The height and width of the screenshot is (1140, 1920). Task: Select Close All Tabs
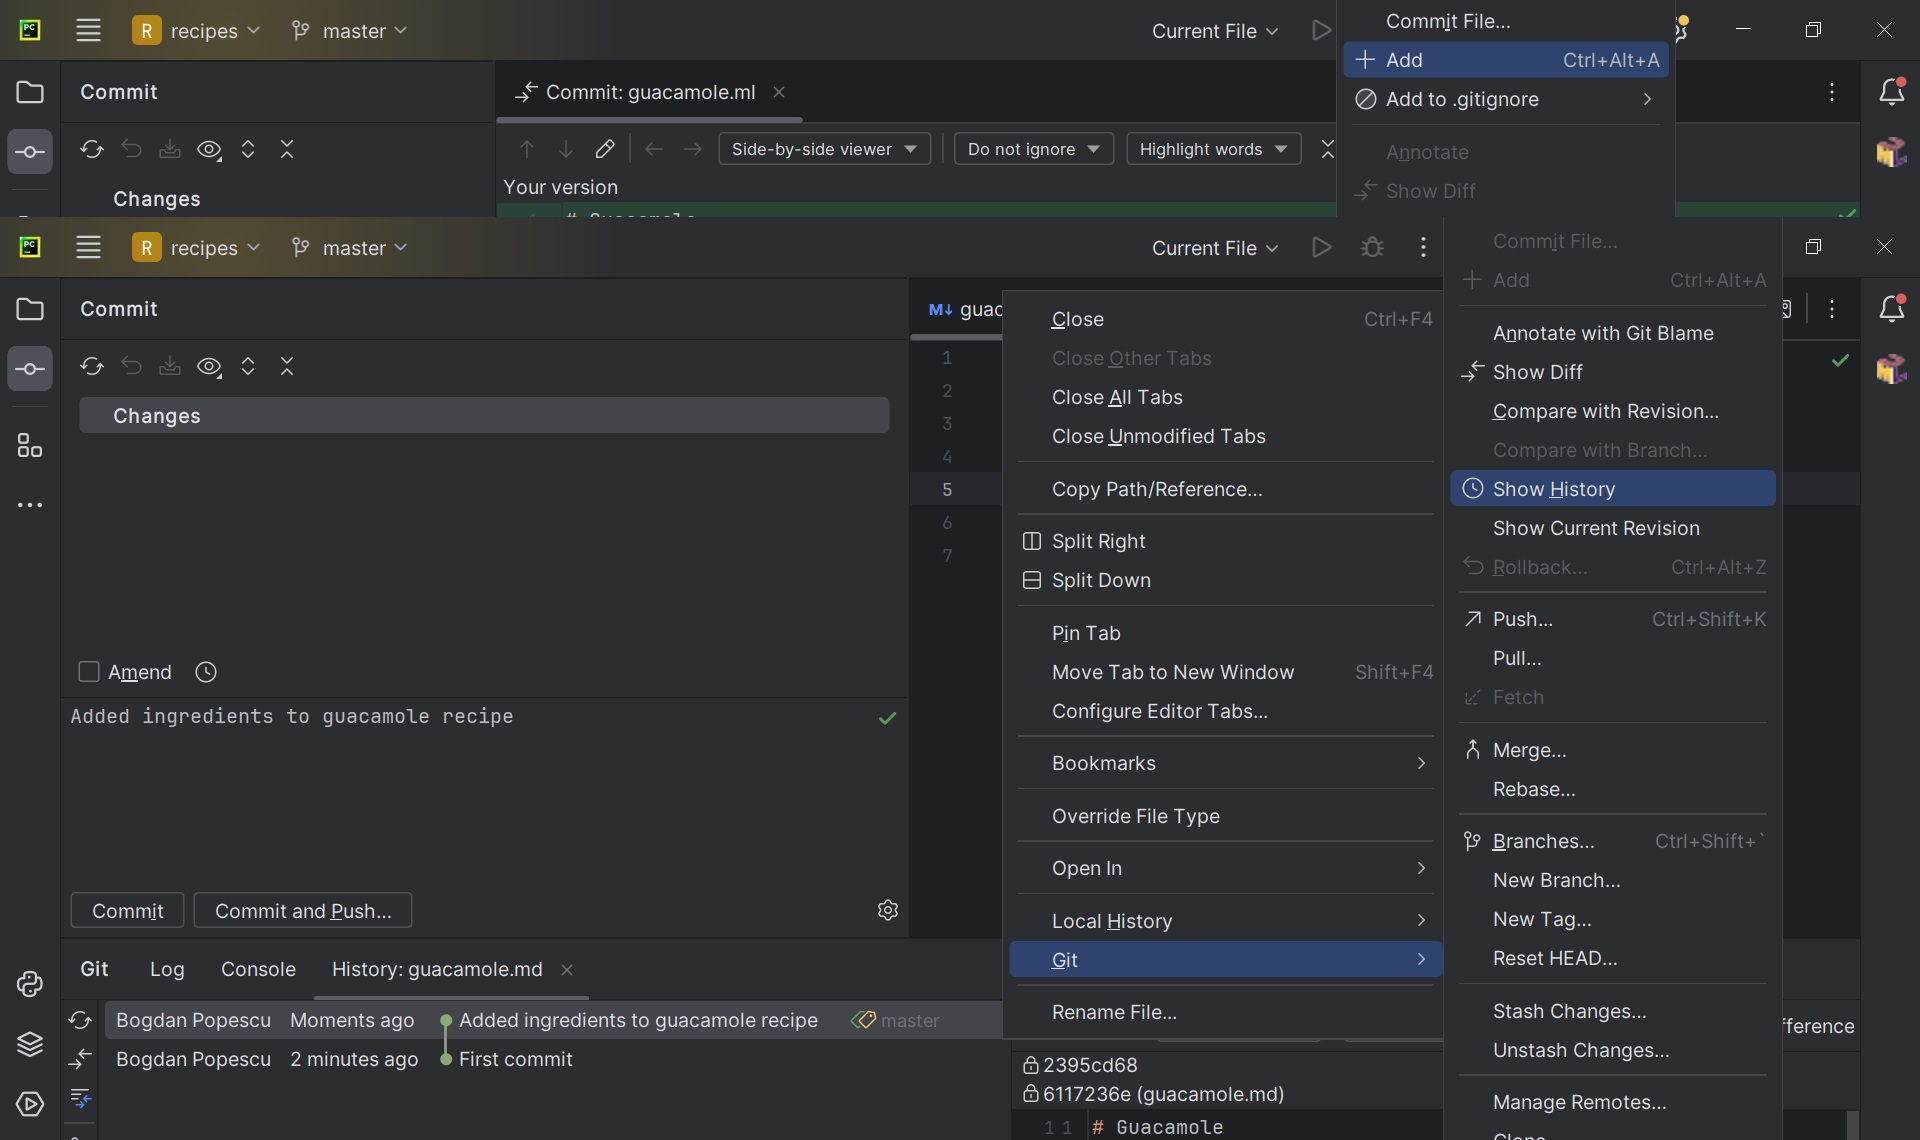tap(1226, 397)
